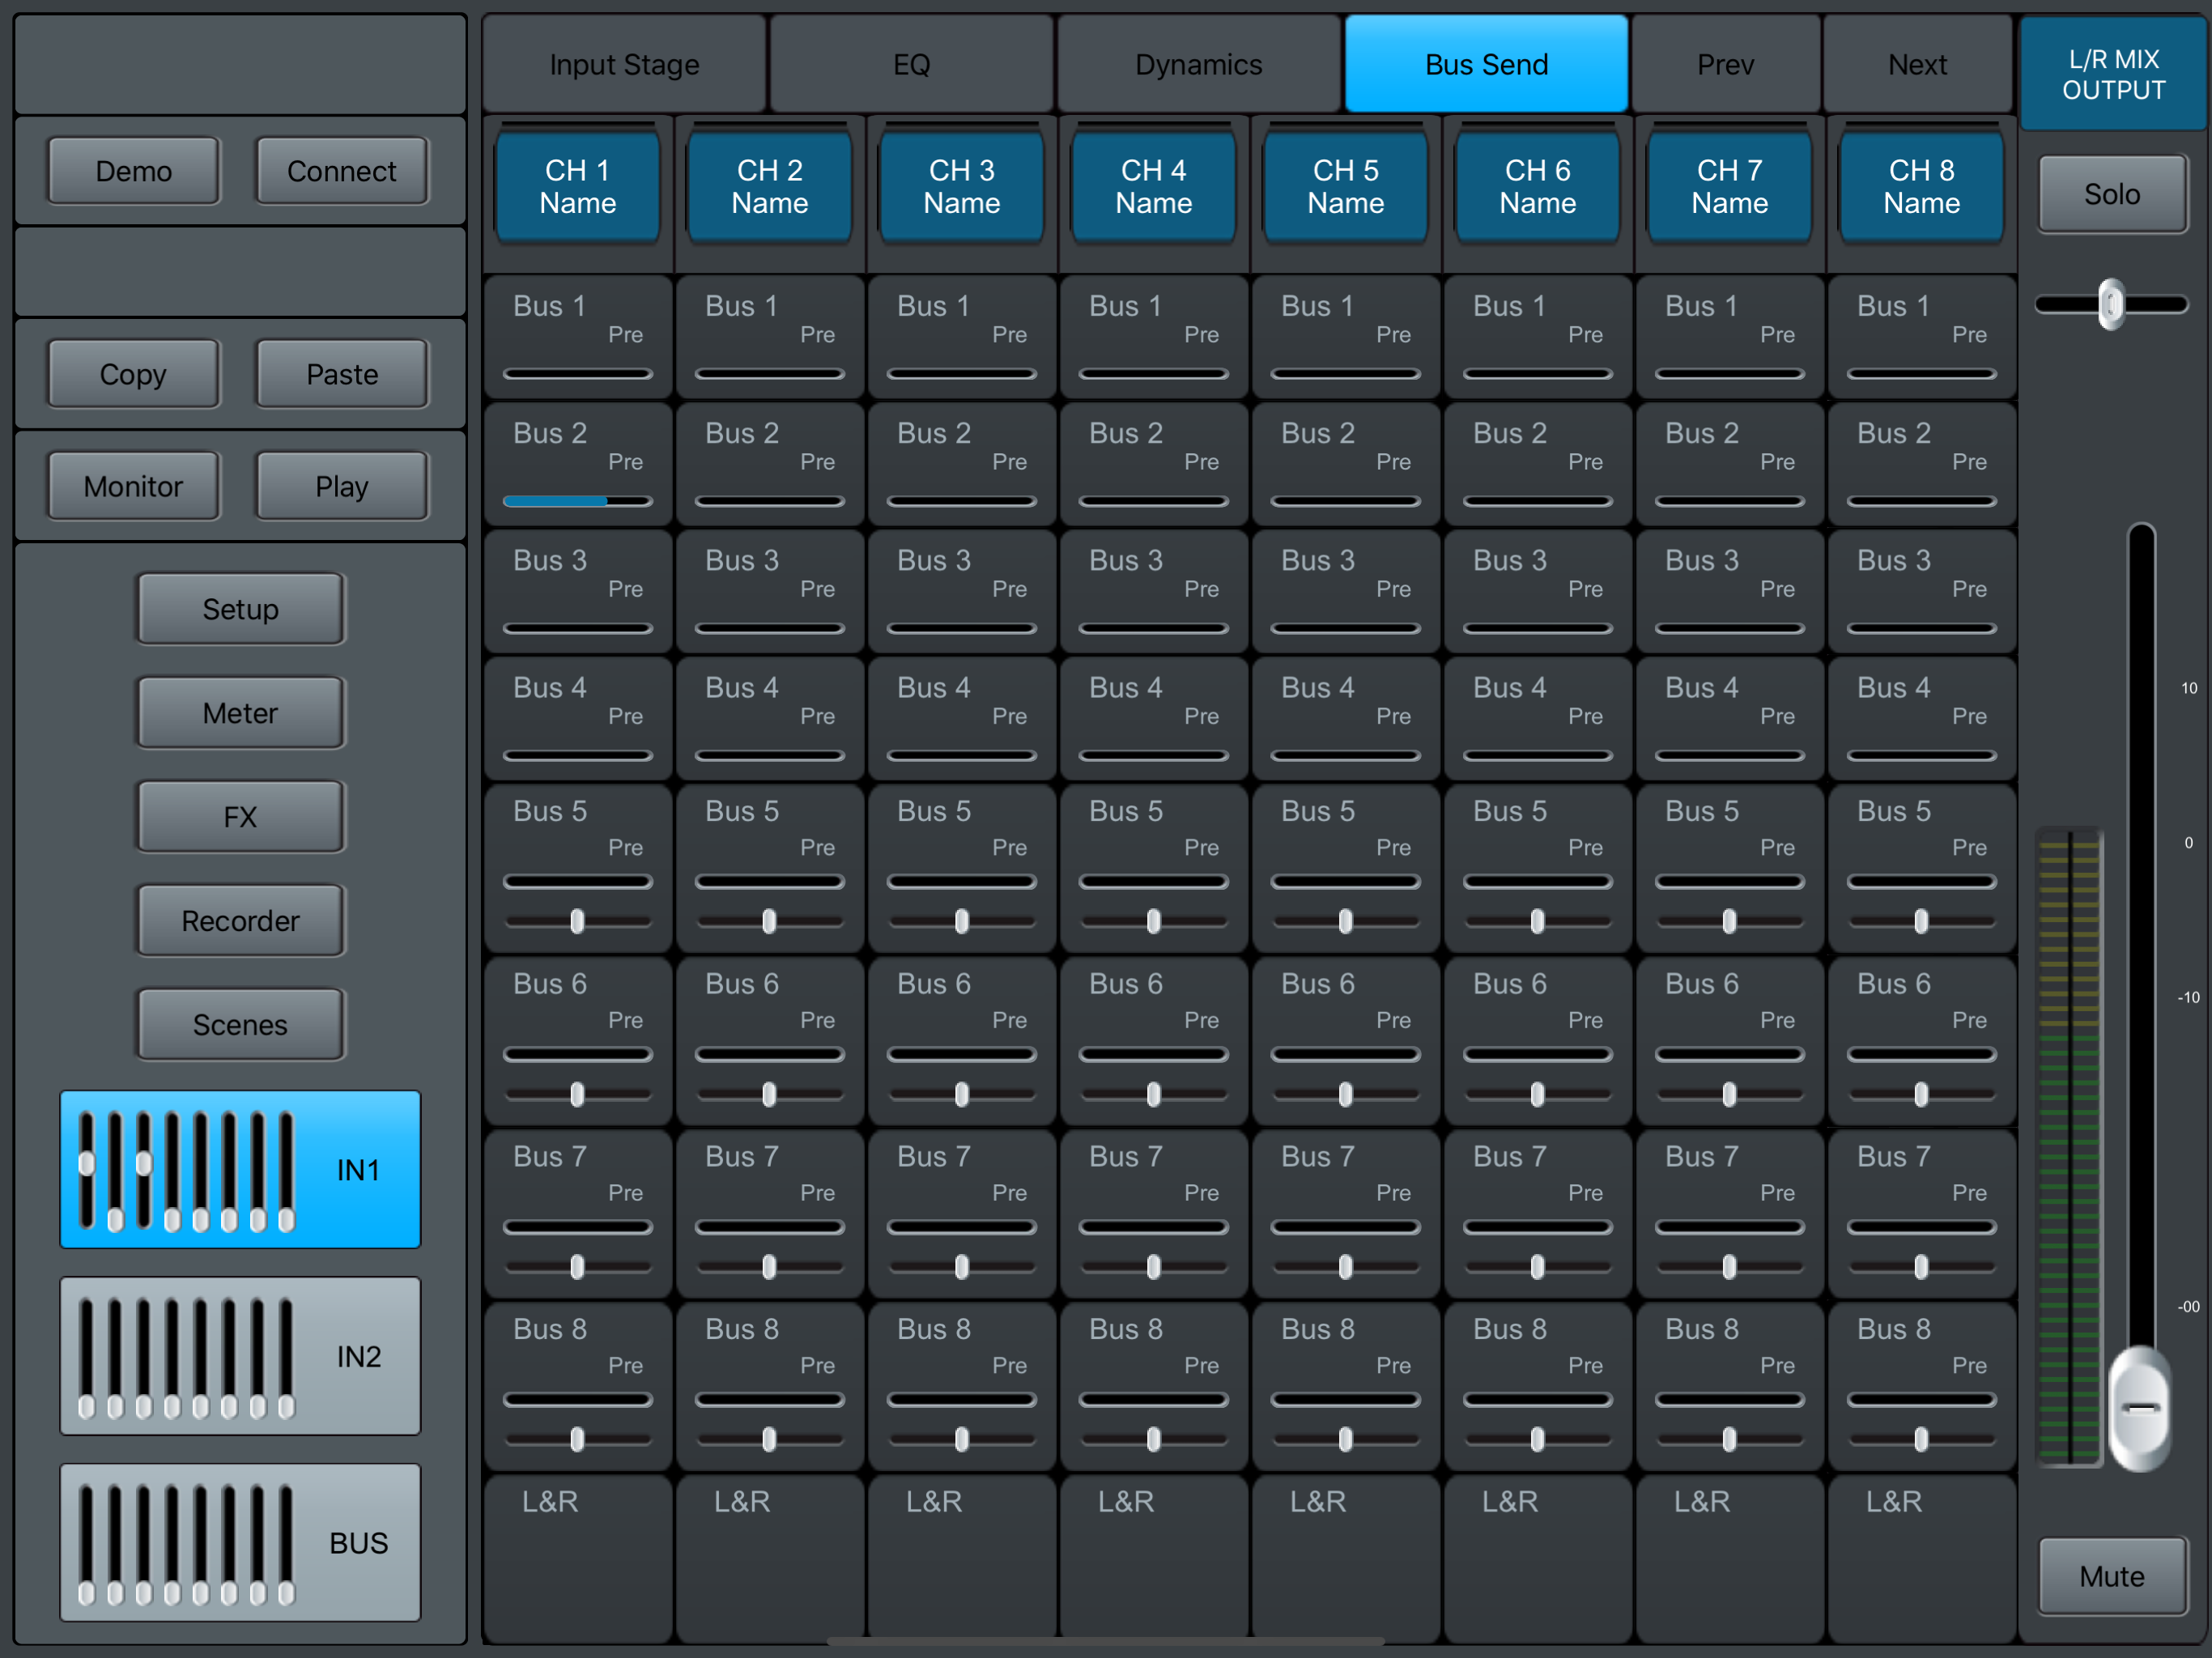Screen dimensions: 2212x1658
Task: Toggle Pre on CH 4 Bus 3
Action: click(1201, 589)
